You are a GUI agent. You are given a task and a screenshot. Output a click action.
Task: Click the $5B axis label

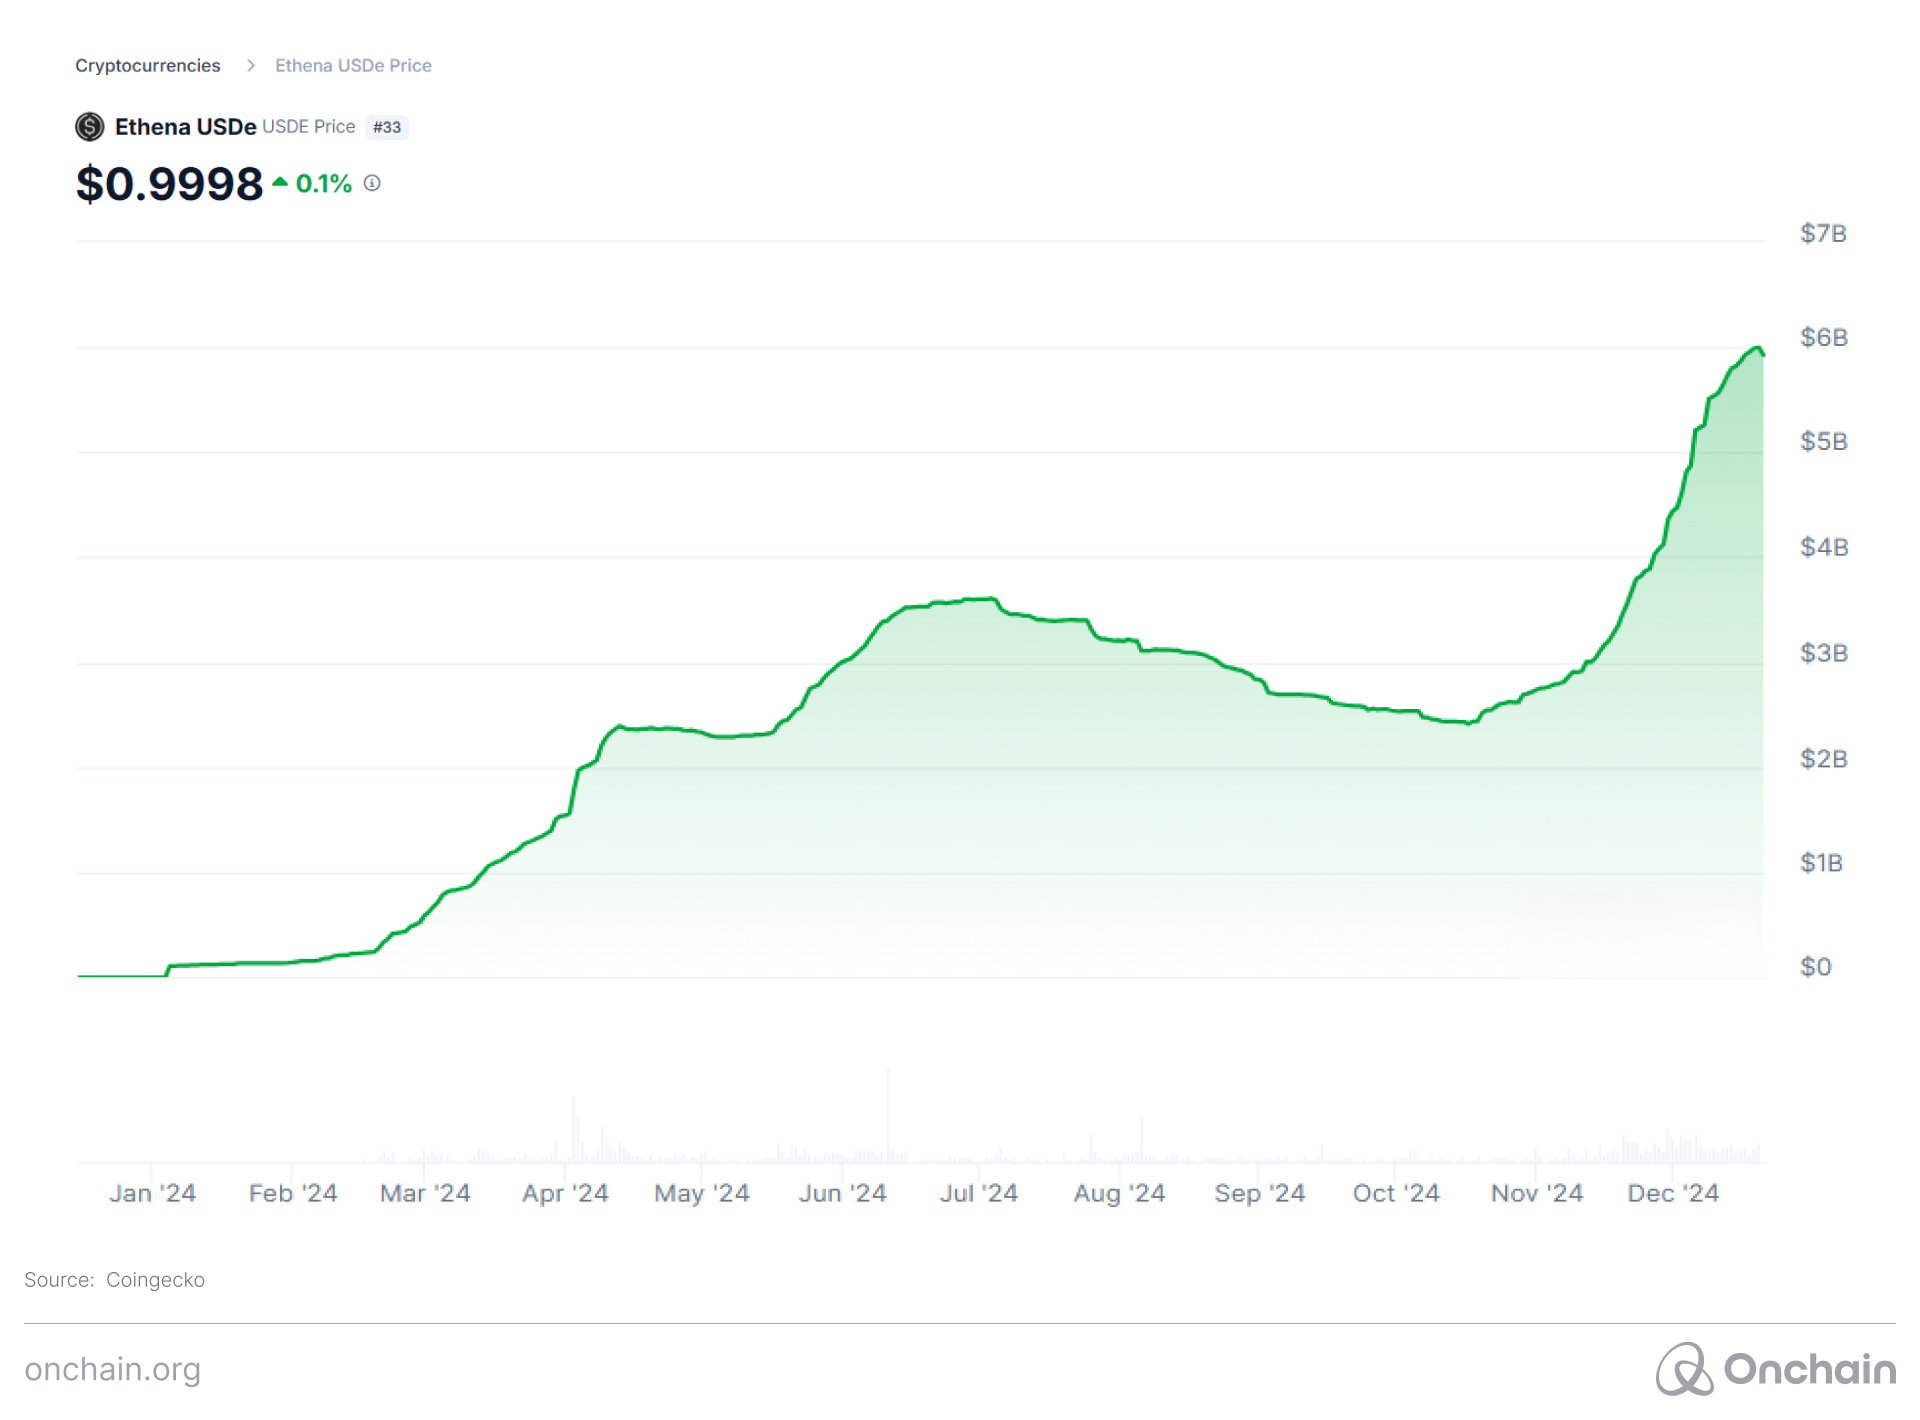click(1823, 441)
